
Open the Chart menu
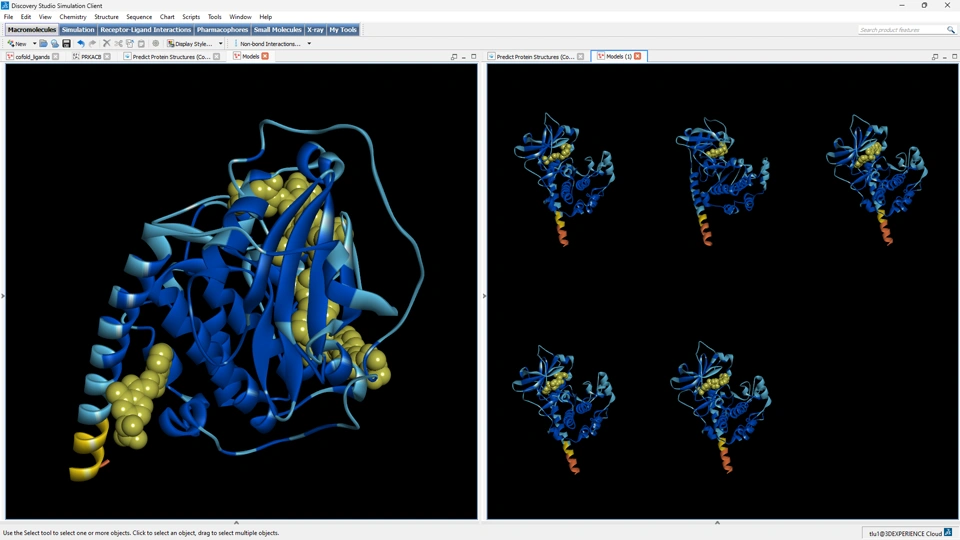[167, 17]
